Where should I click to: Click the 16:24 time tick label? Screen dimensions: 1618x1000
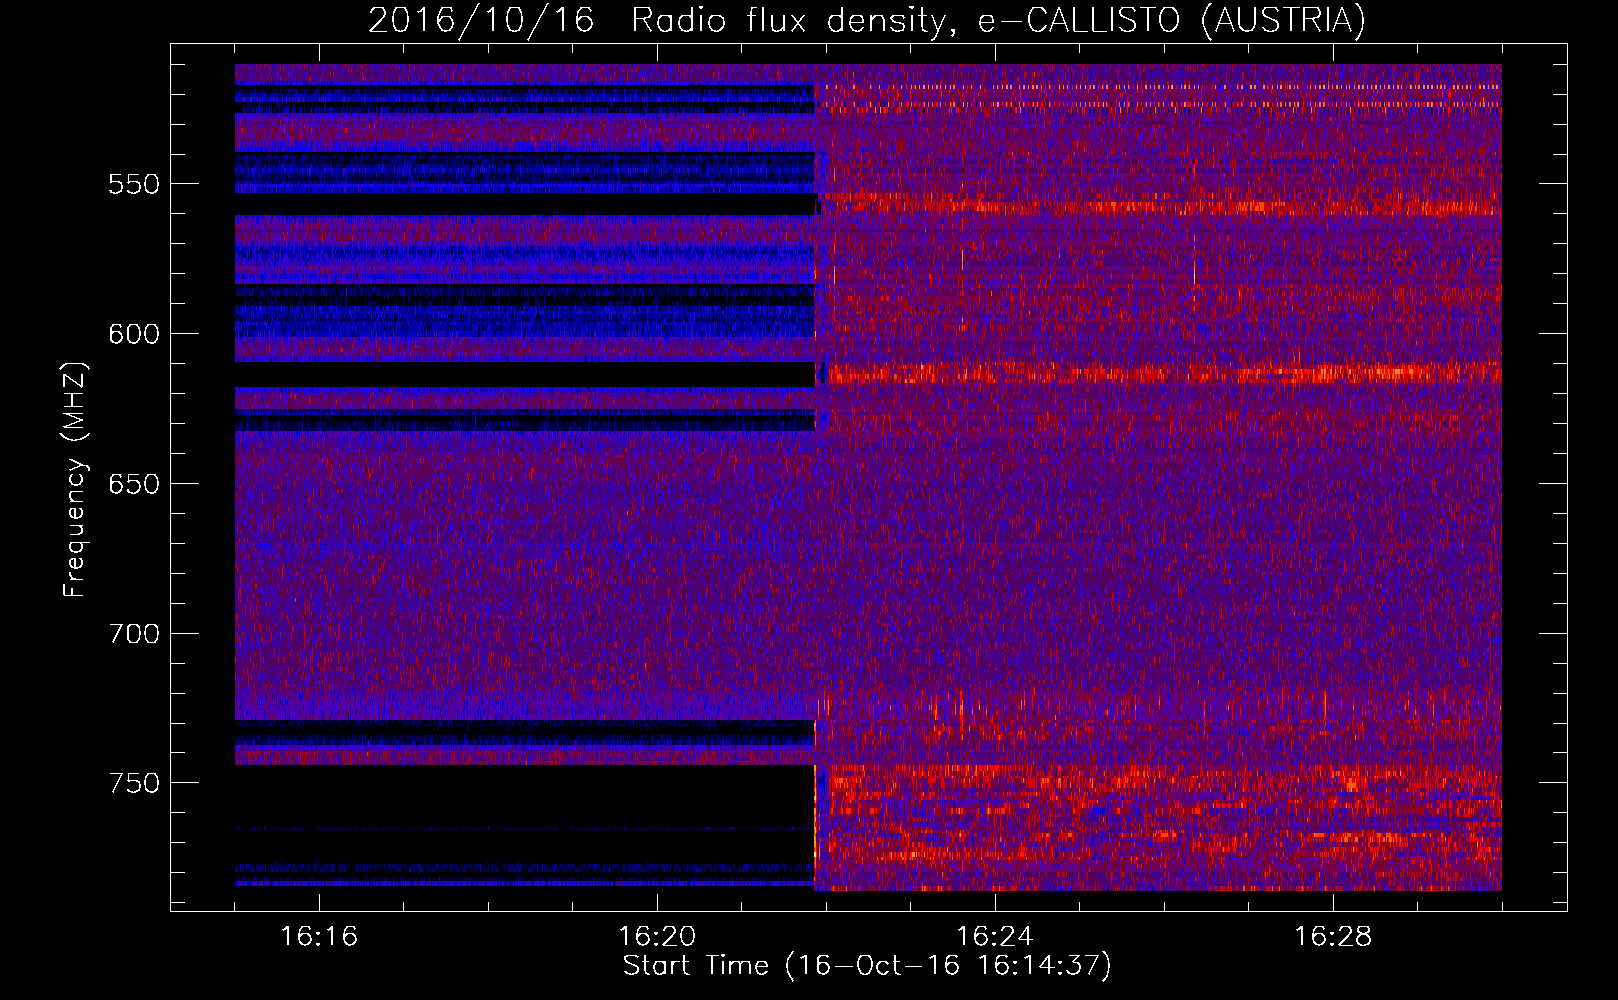995,937
